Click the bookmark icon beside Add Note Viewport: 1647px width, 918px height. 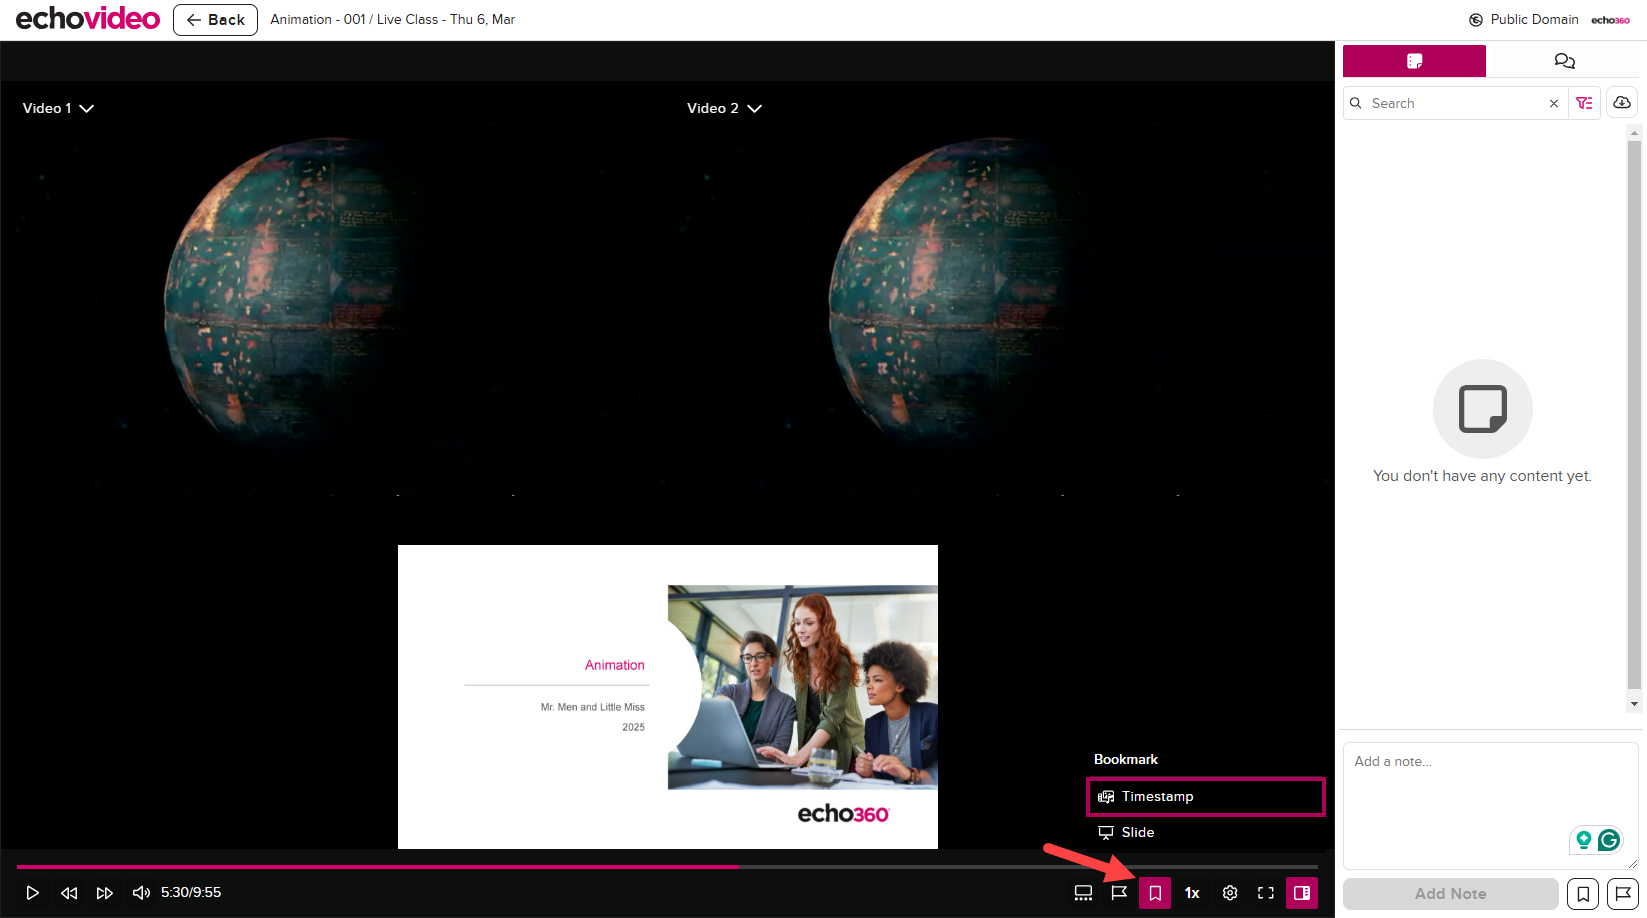1583,894
